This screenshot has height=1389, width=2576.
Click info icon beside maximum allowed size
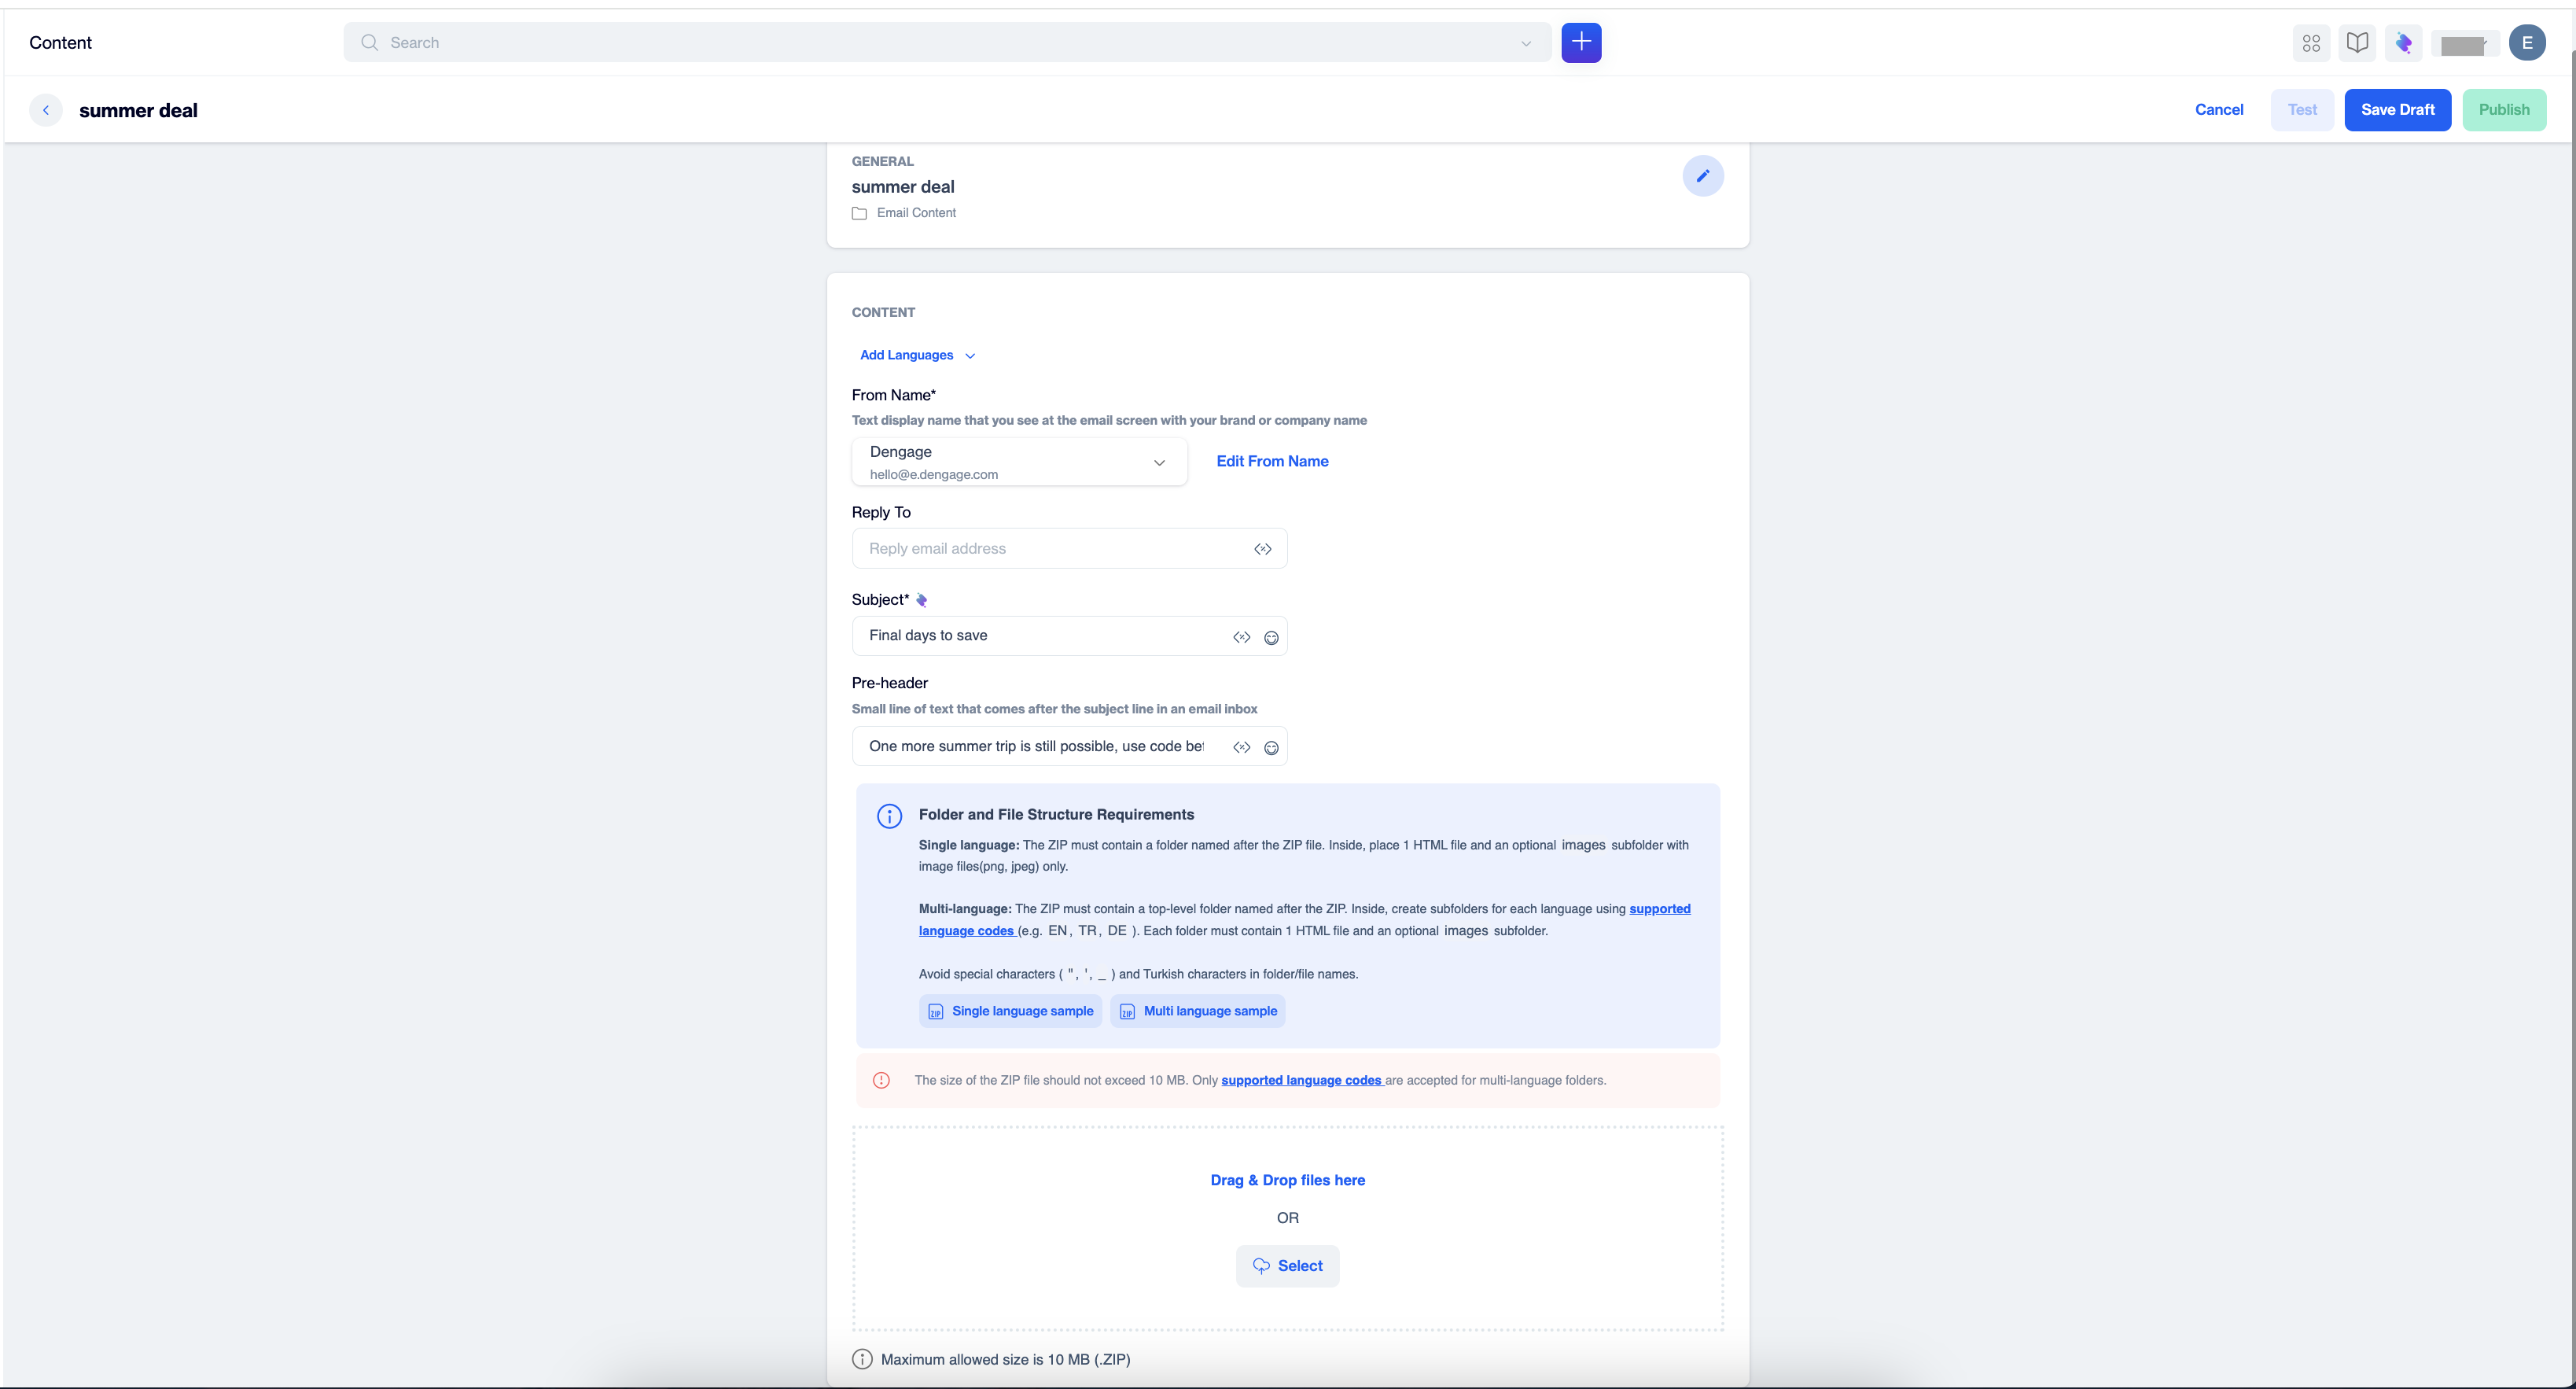tap(862, 1359)
